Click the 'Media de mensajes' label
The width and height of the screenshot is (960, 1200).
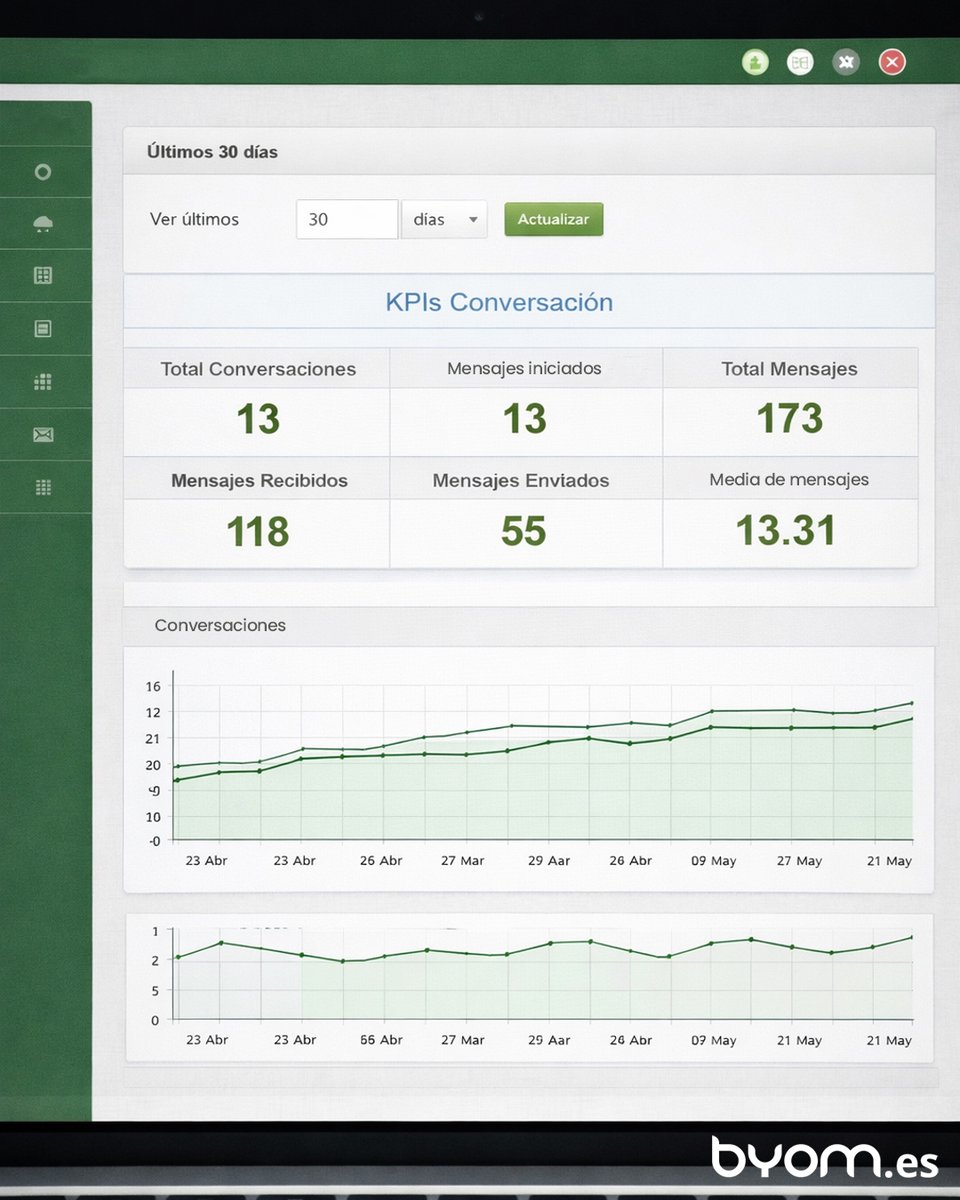coord(789,480)
